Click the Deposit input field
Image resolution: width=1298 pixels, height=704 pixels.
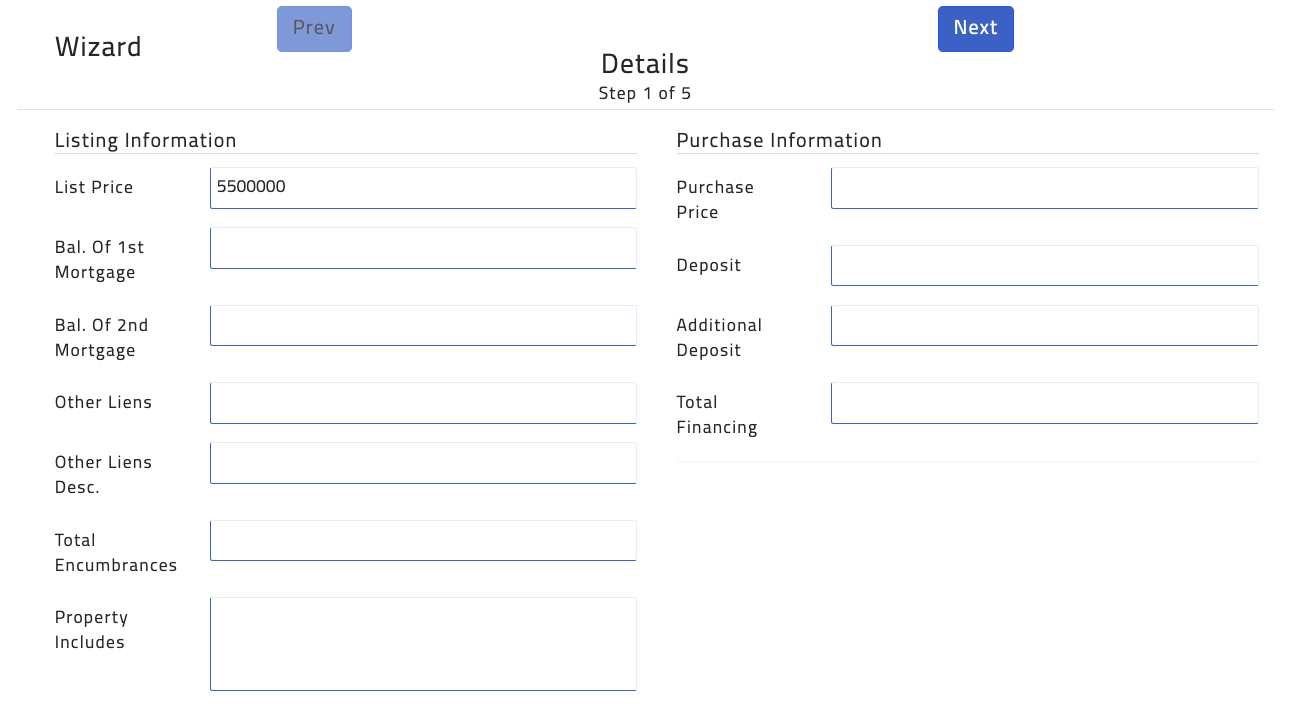(x=1043, y=265)
